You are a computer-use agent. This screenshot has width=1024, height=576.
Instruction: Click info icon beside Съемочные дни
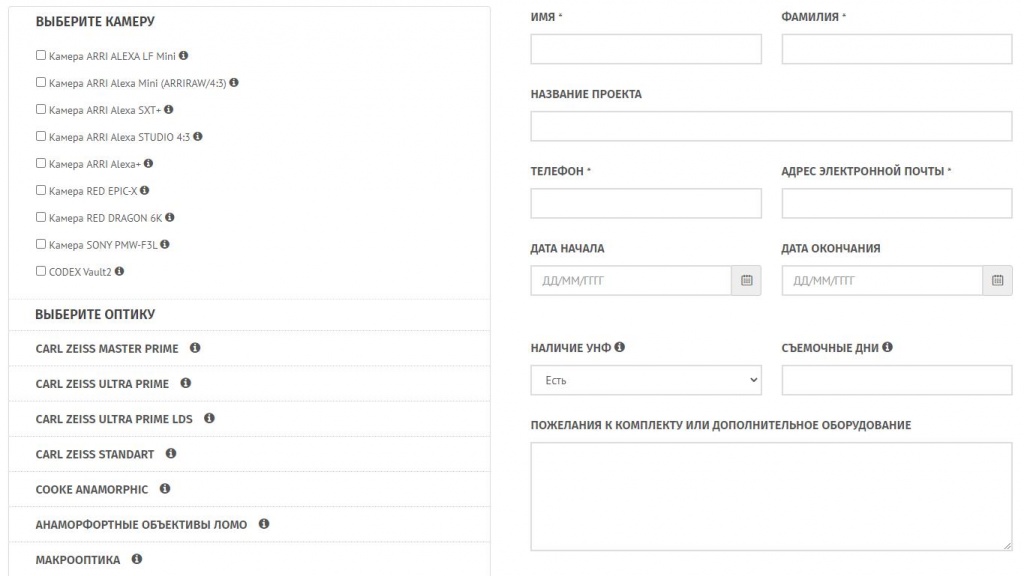[887, 347]
